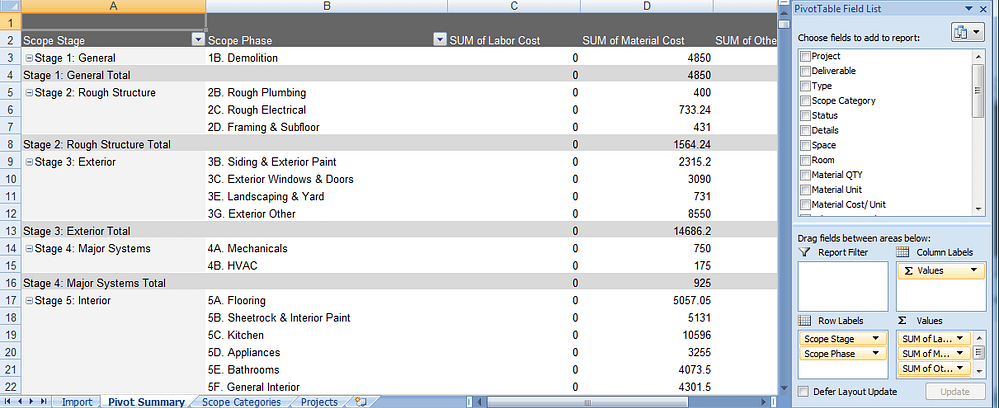Viewport: 999px width, 408px height.
Task: Jump to the last sheet tab
Action: coord(43,402)
